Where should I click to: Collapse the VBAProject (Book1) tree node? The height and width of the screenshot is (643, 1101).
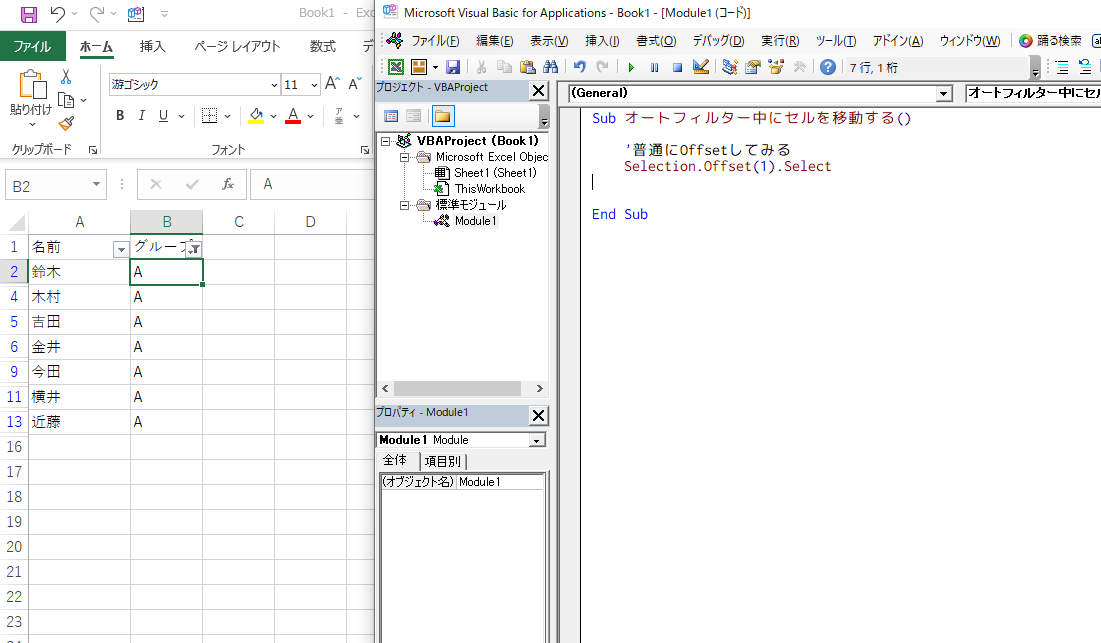tap(385, 141)
